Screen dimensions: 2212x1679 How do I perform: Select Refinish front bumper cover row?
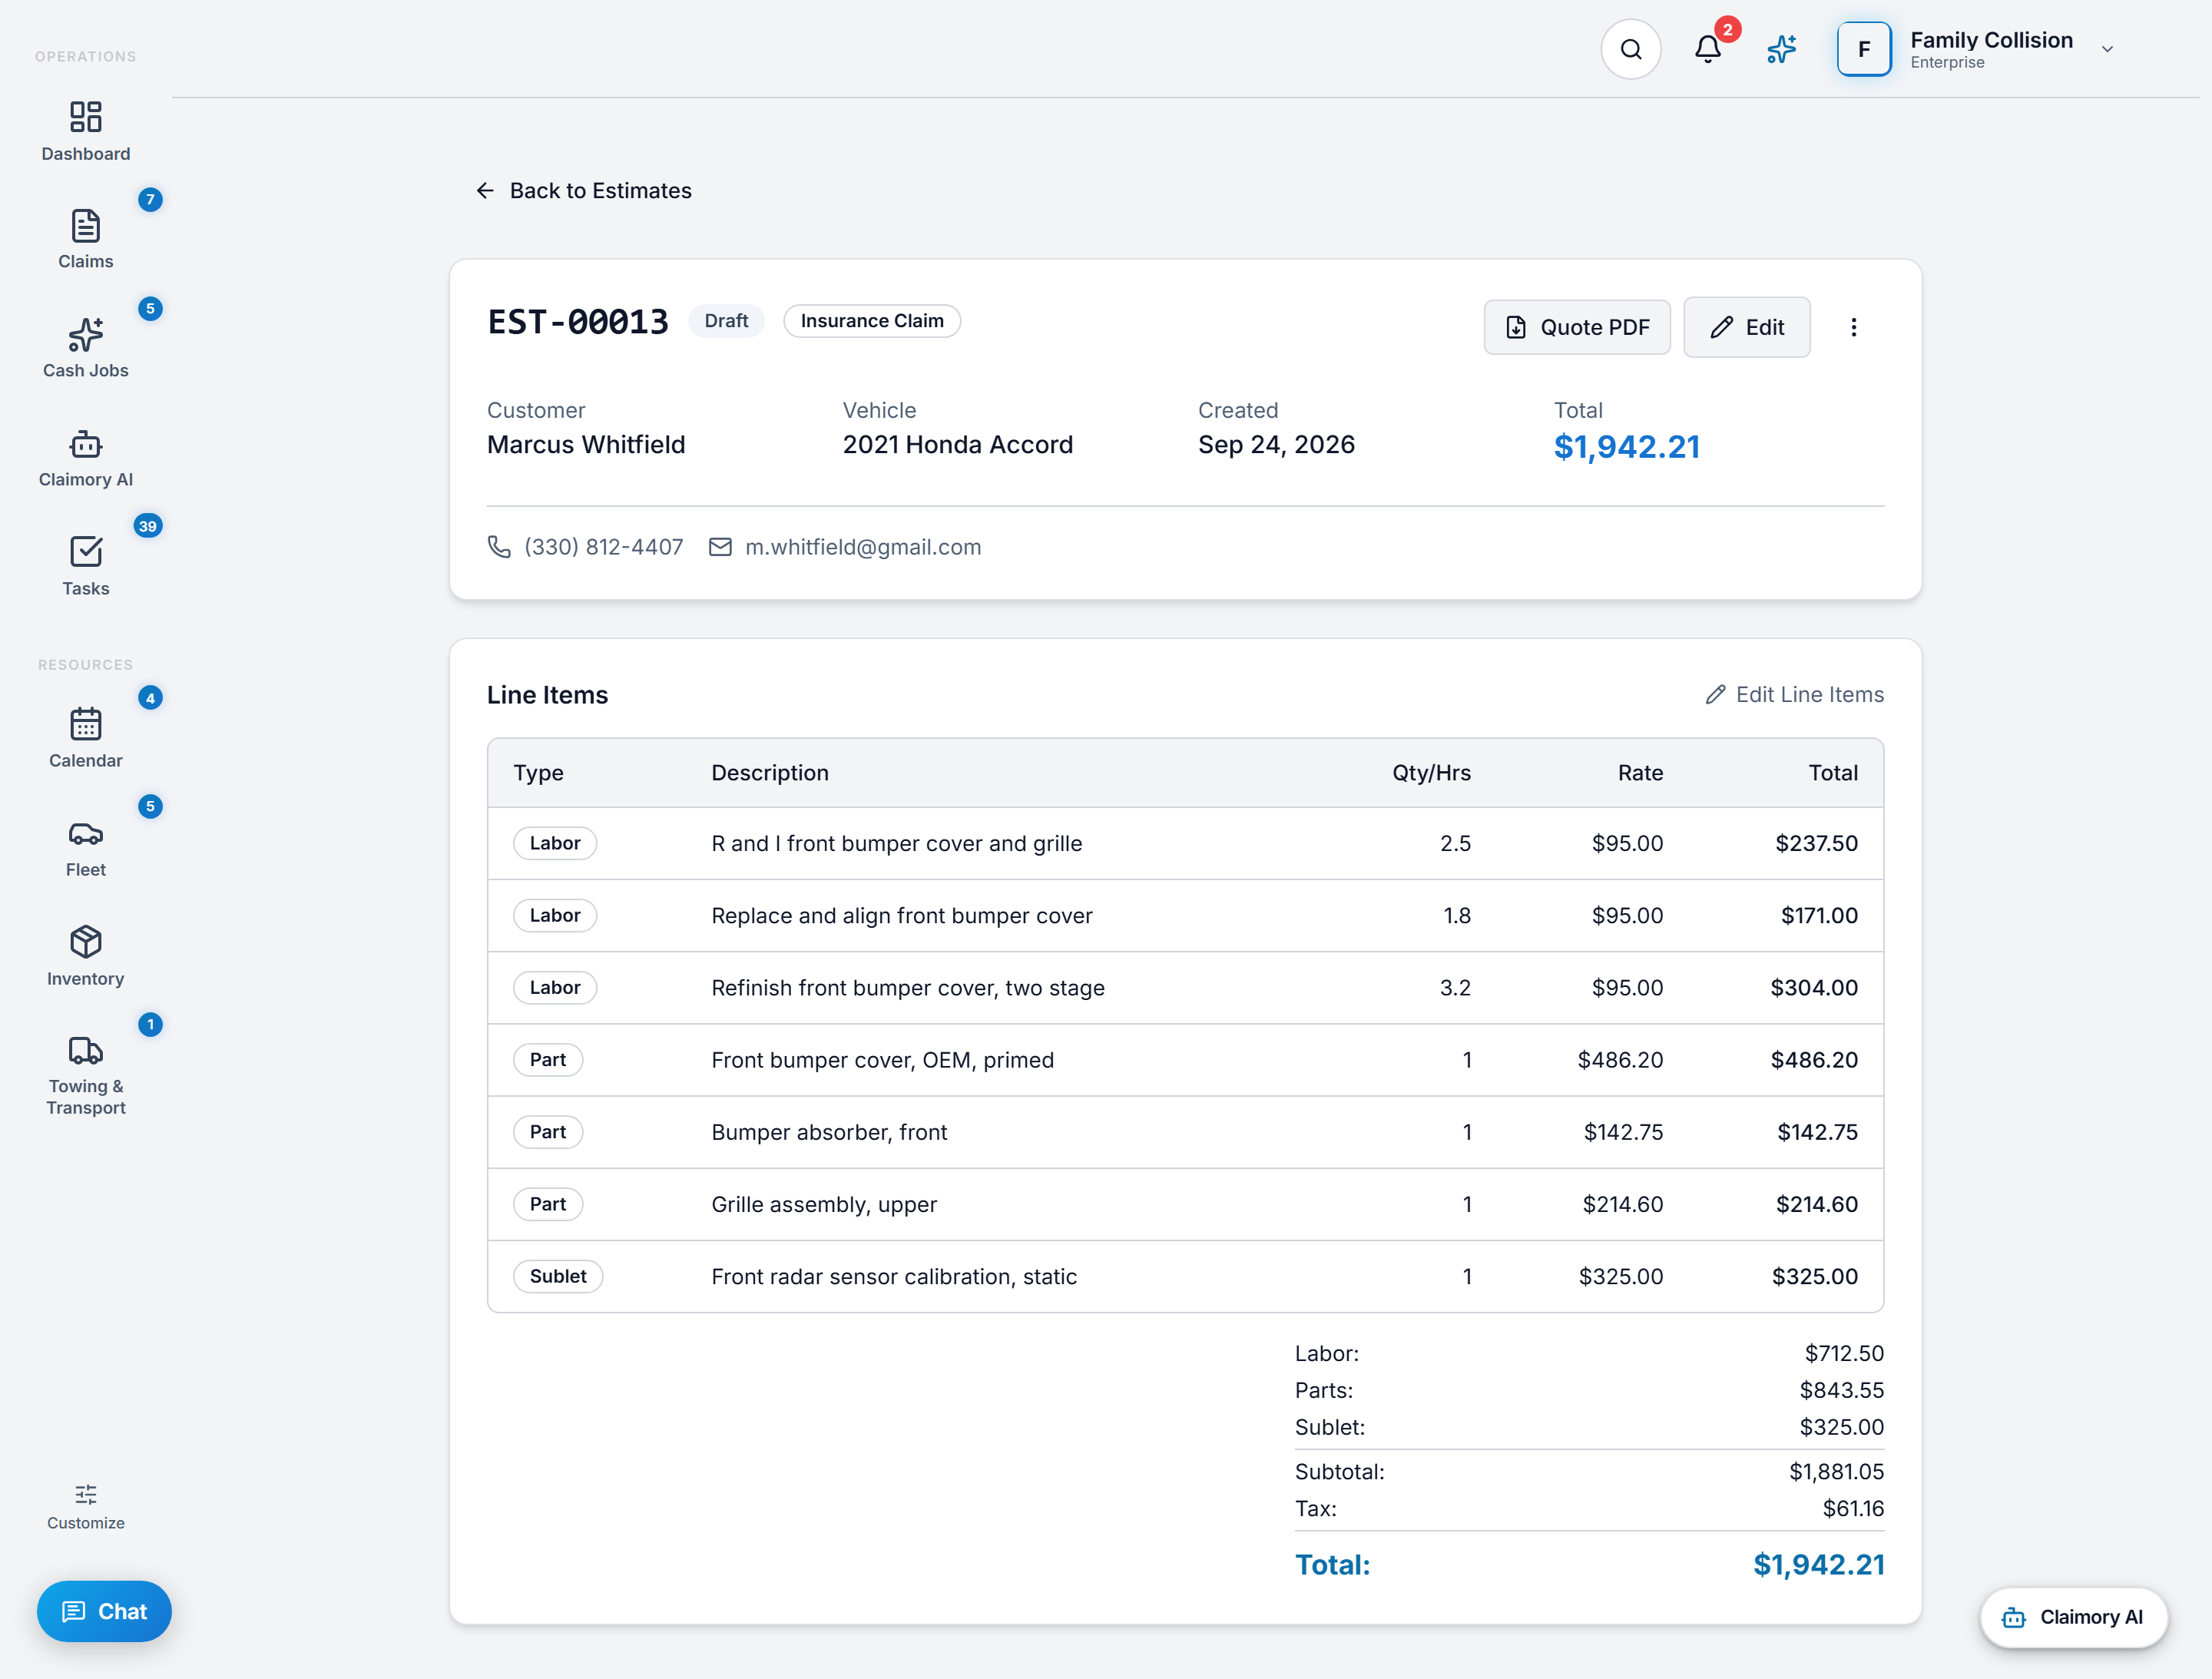click(x=1185, y=987)
